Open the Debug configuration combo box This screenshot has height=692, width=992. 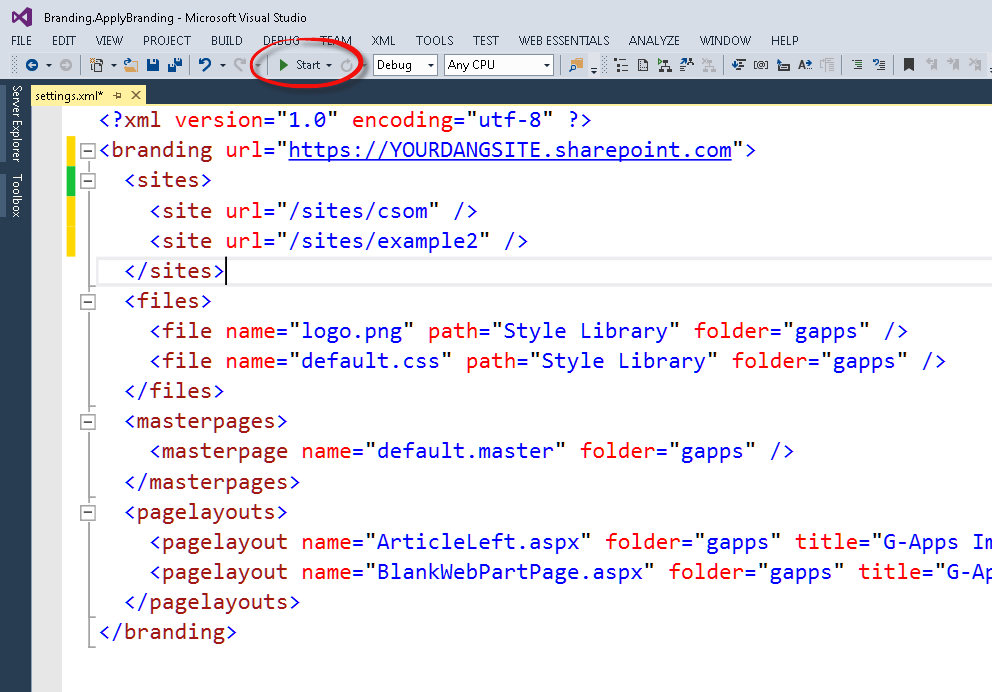click(405, 65)
